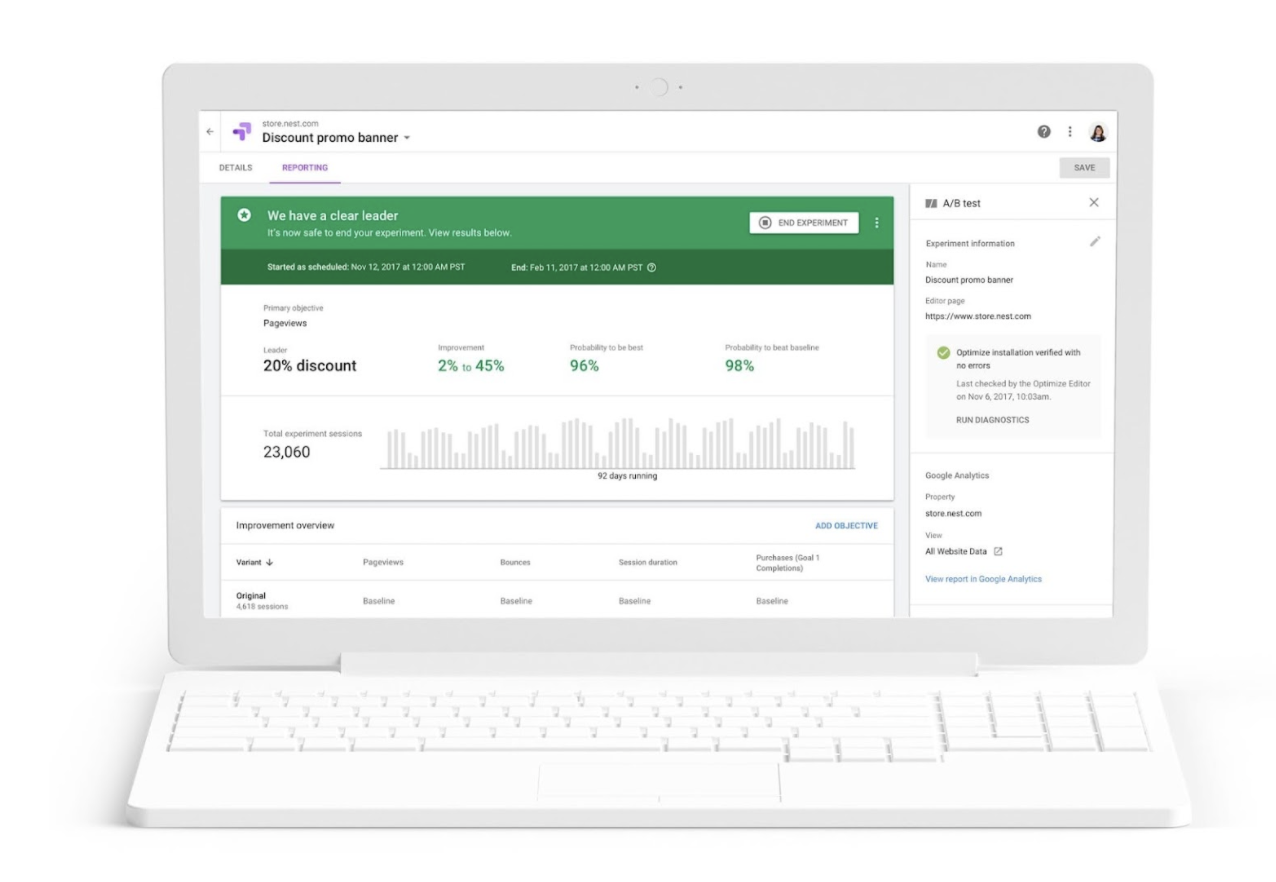Click RUN DIAGNOSTICS
This screenshot has width=1276, height=882.
point(993,420)
